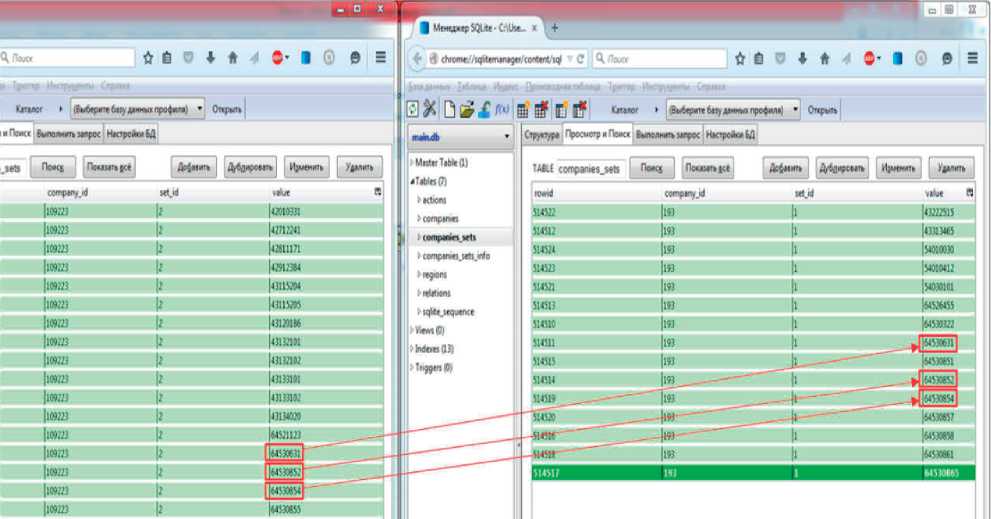Click the bookmark star in left browser window
Image resolution: width=991 pixels, height=519 pixels.
pos(149,59)
